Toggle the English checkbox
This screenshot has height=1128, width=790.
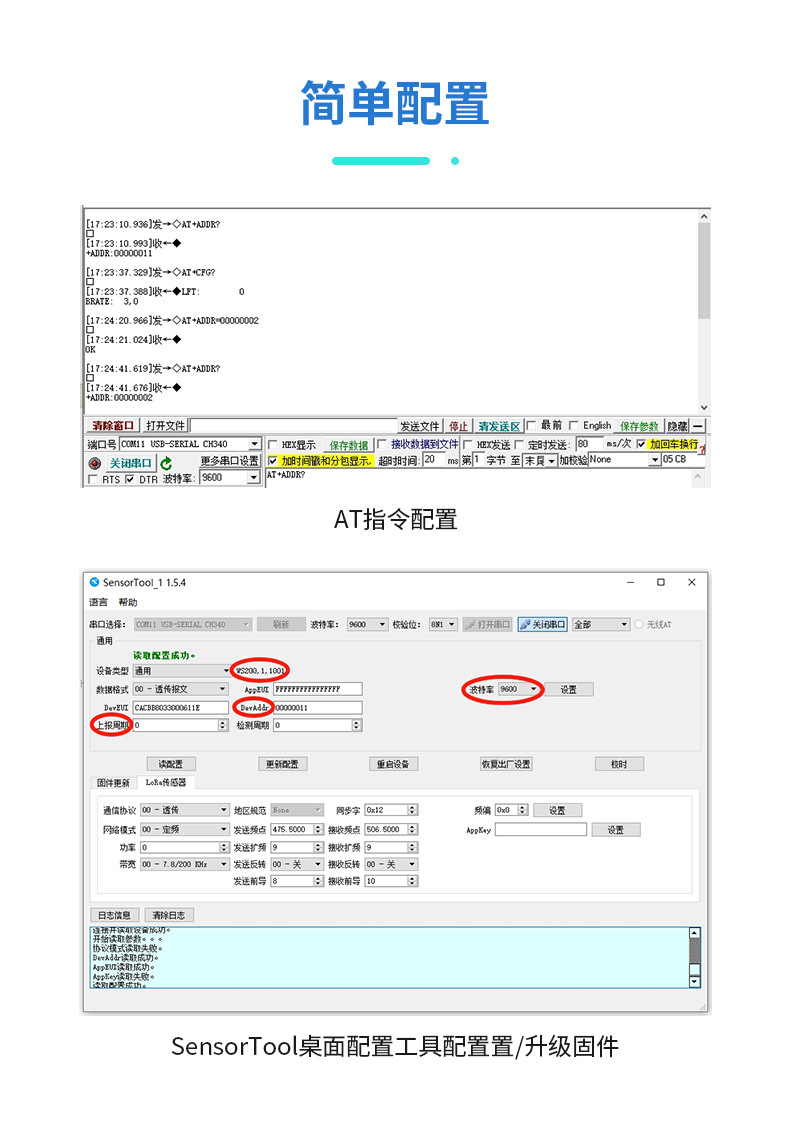(573, 426)
